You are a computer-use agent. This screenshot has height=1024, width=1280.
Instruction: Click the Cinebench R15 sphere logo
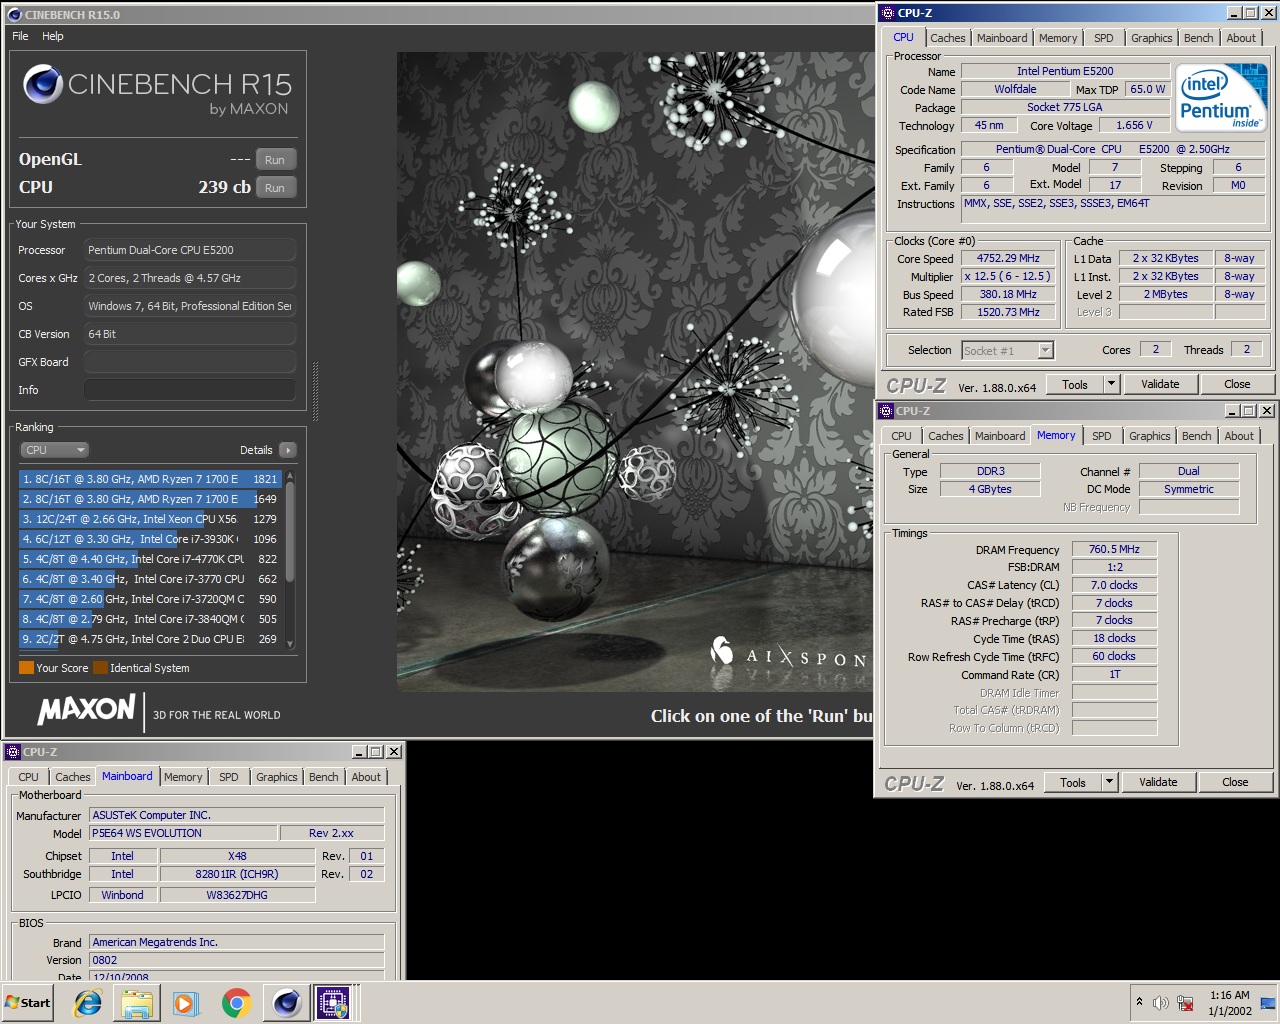[43, 85]
